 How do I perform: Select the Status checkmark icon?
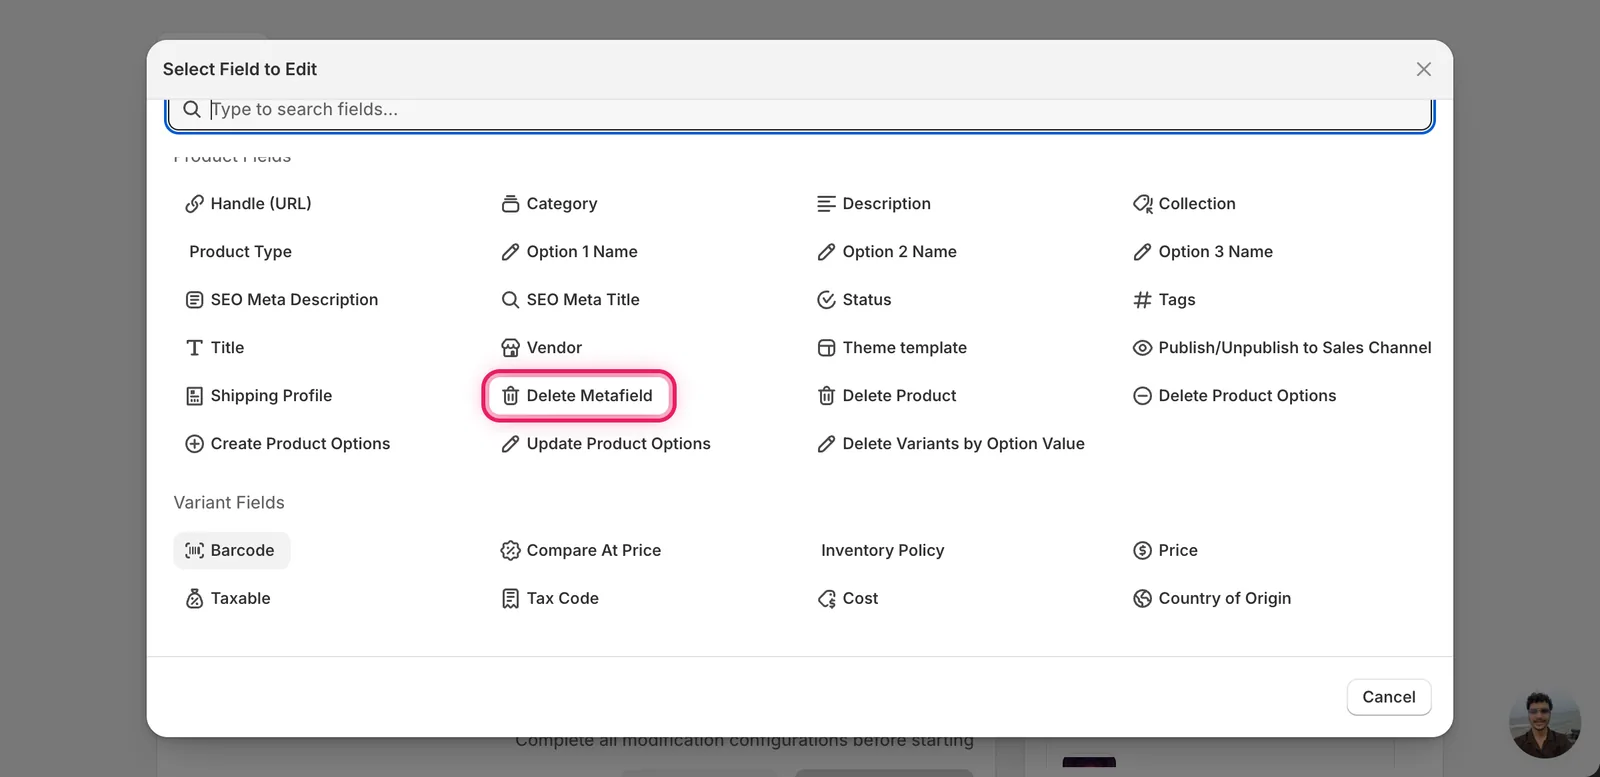point(826,300)
